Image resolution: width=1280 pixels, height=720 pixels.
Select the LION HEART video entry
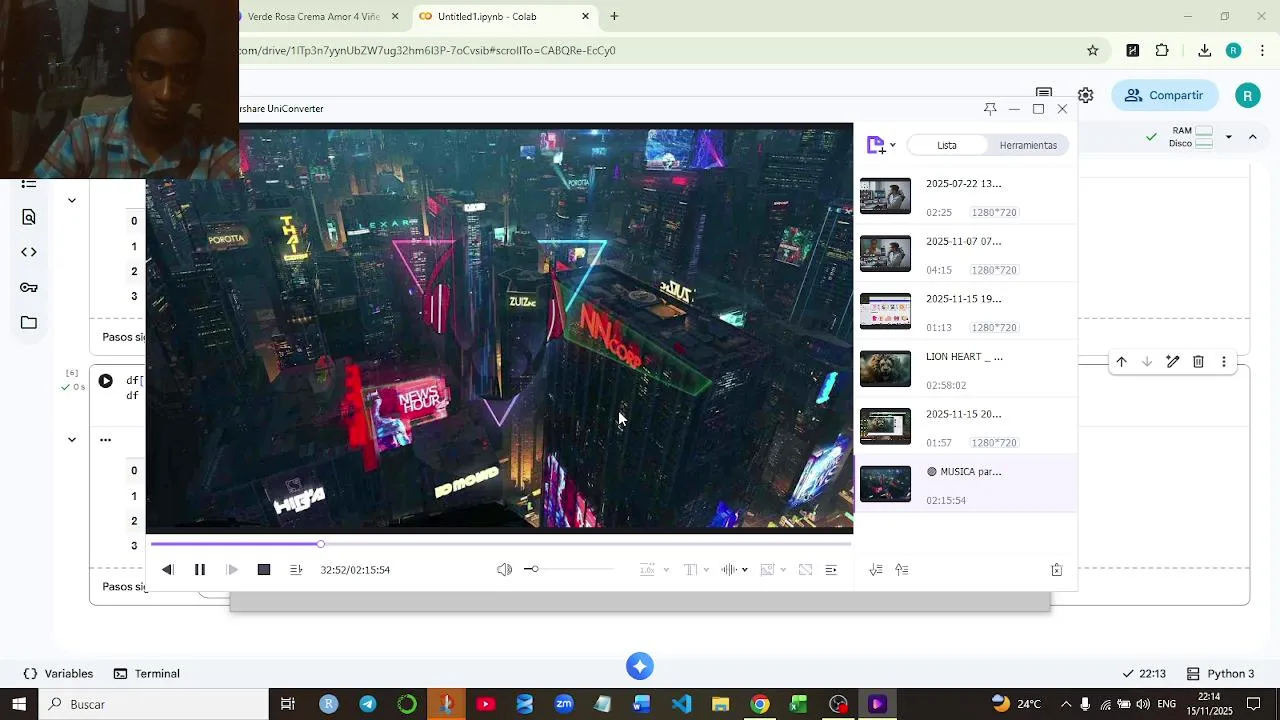click(965, 370)
